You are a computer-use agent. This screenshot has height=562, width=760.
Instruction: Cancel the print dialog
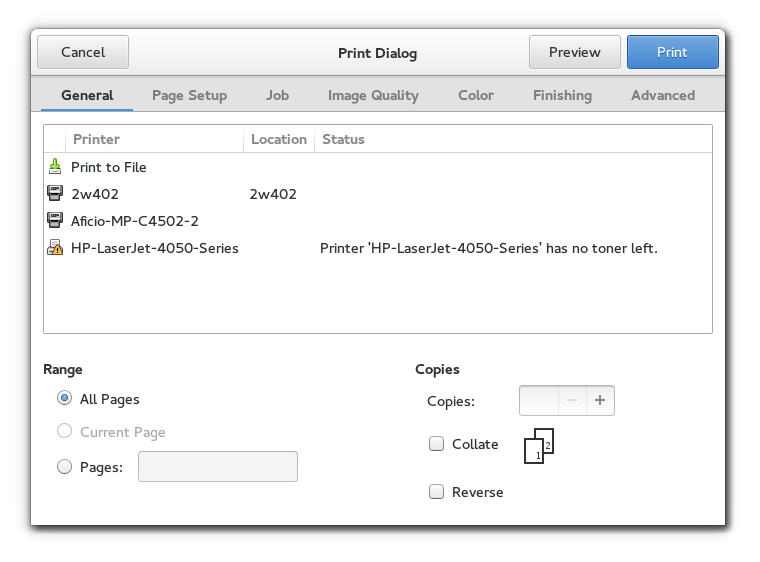tap(83, 52)
